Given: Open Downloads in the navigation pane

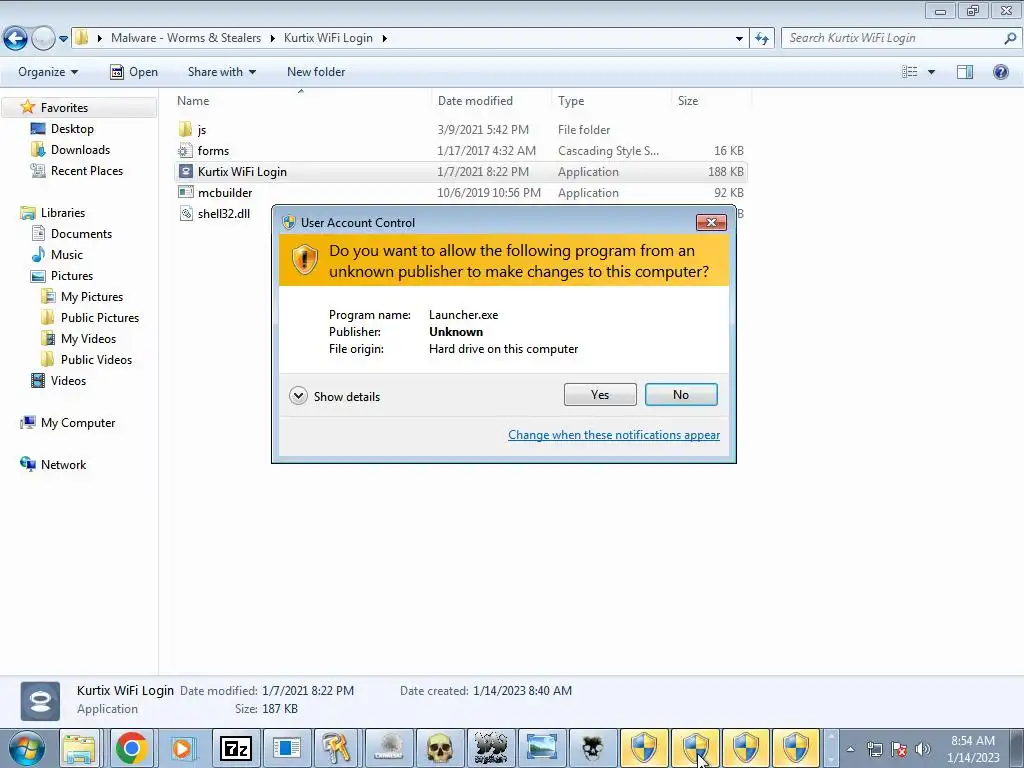Looking at the screenshot, I should pyautogui.click(x=80, y=150).
